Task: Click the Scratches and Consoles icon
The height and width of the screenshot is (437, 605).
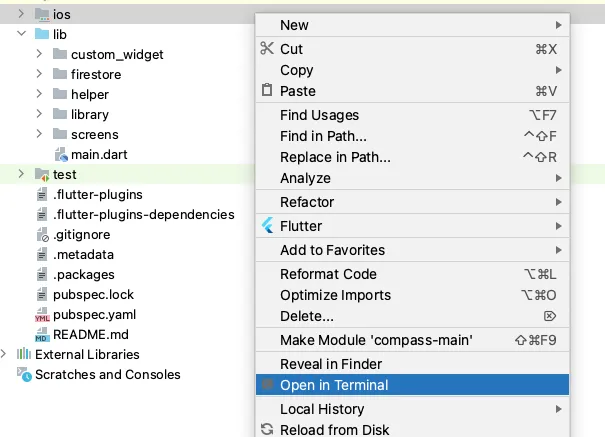Action: (24, 375)
